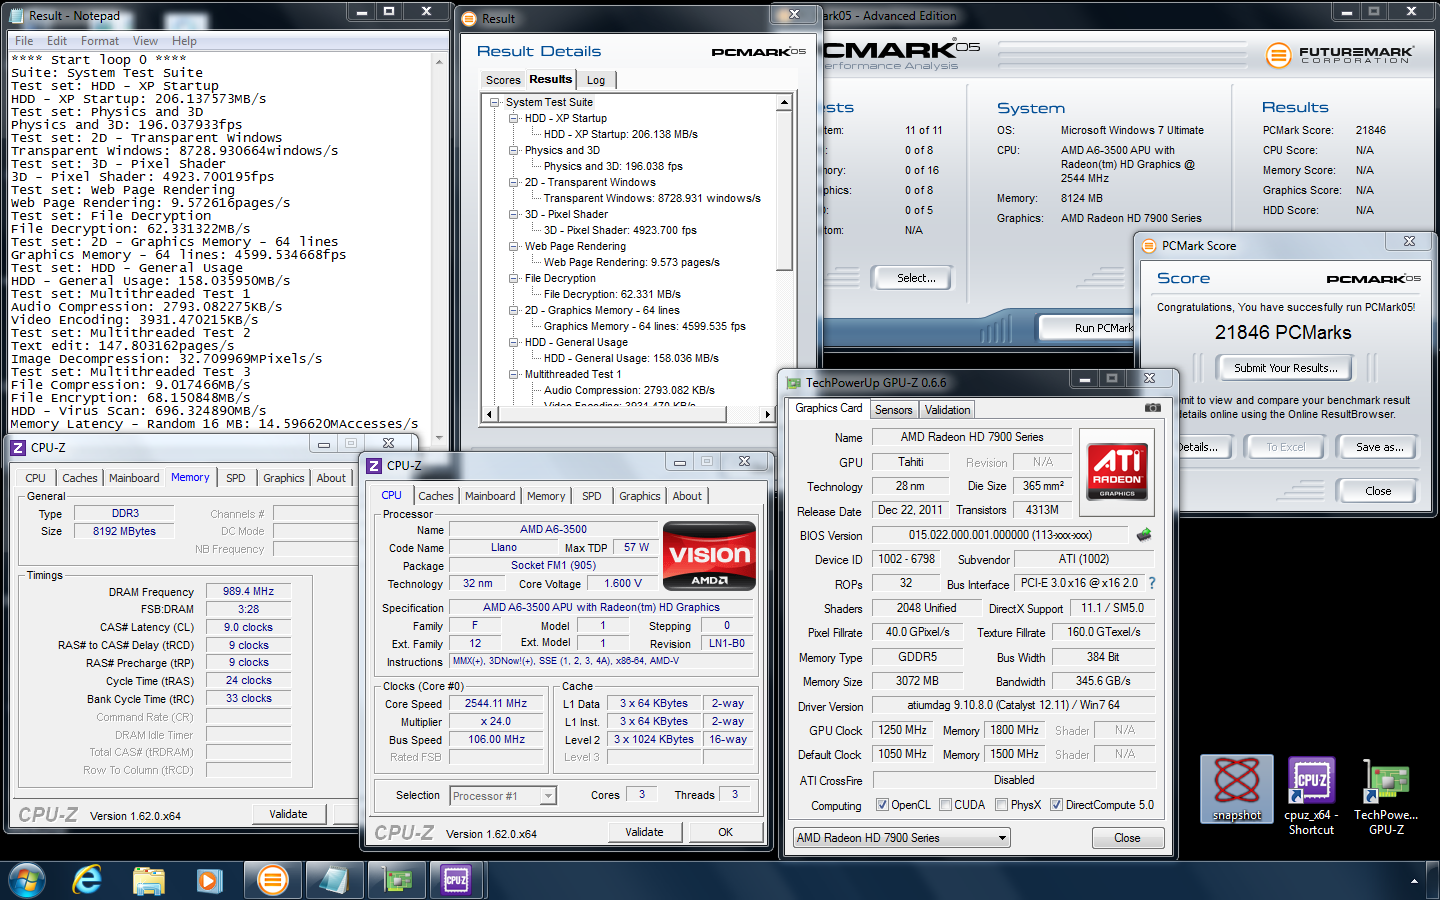Click the AMD Vision logo in CPU-Z

click(709, 556)
